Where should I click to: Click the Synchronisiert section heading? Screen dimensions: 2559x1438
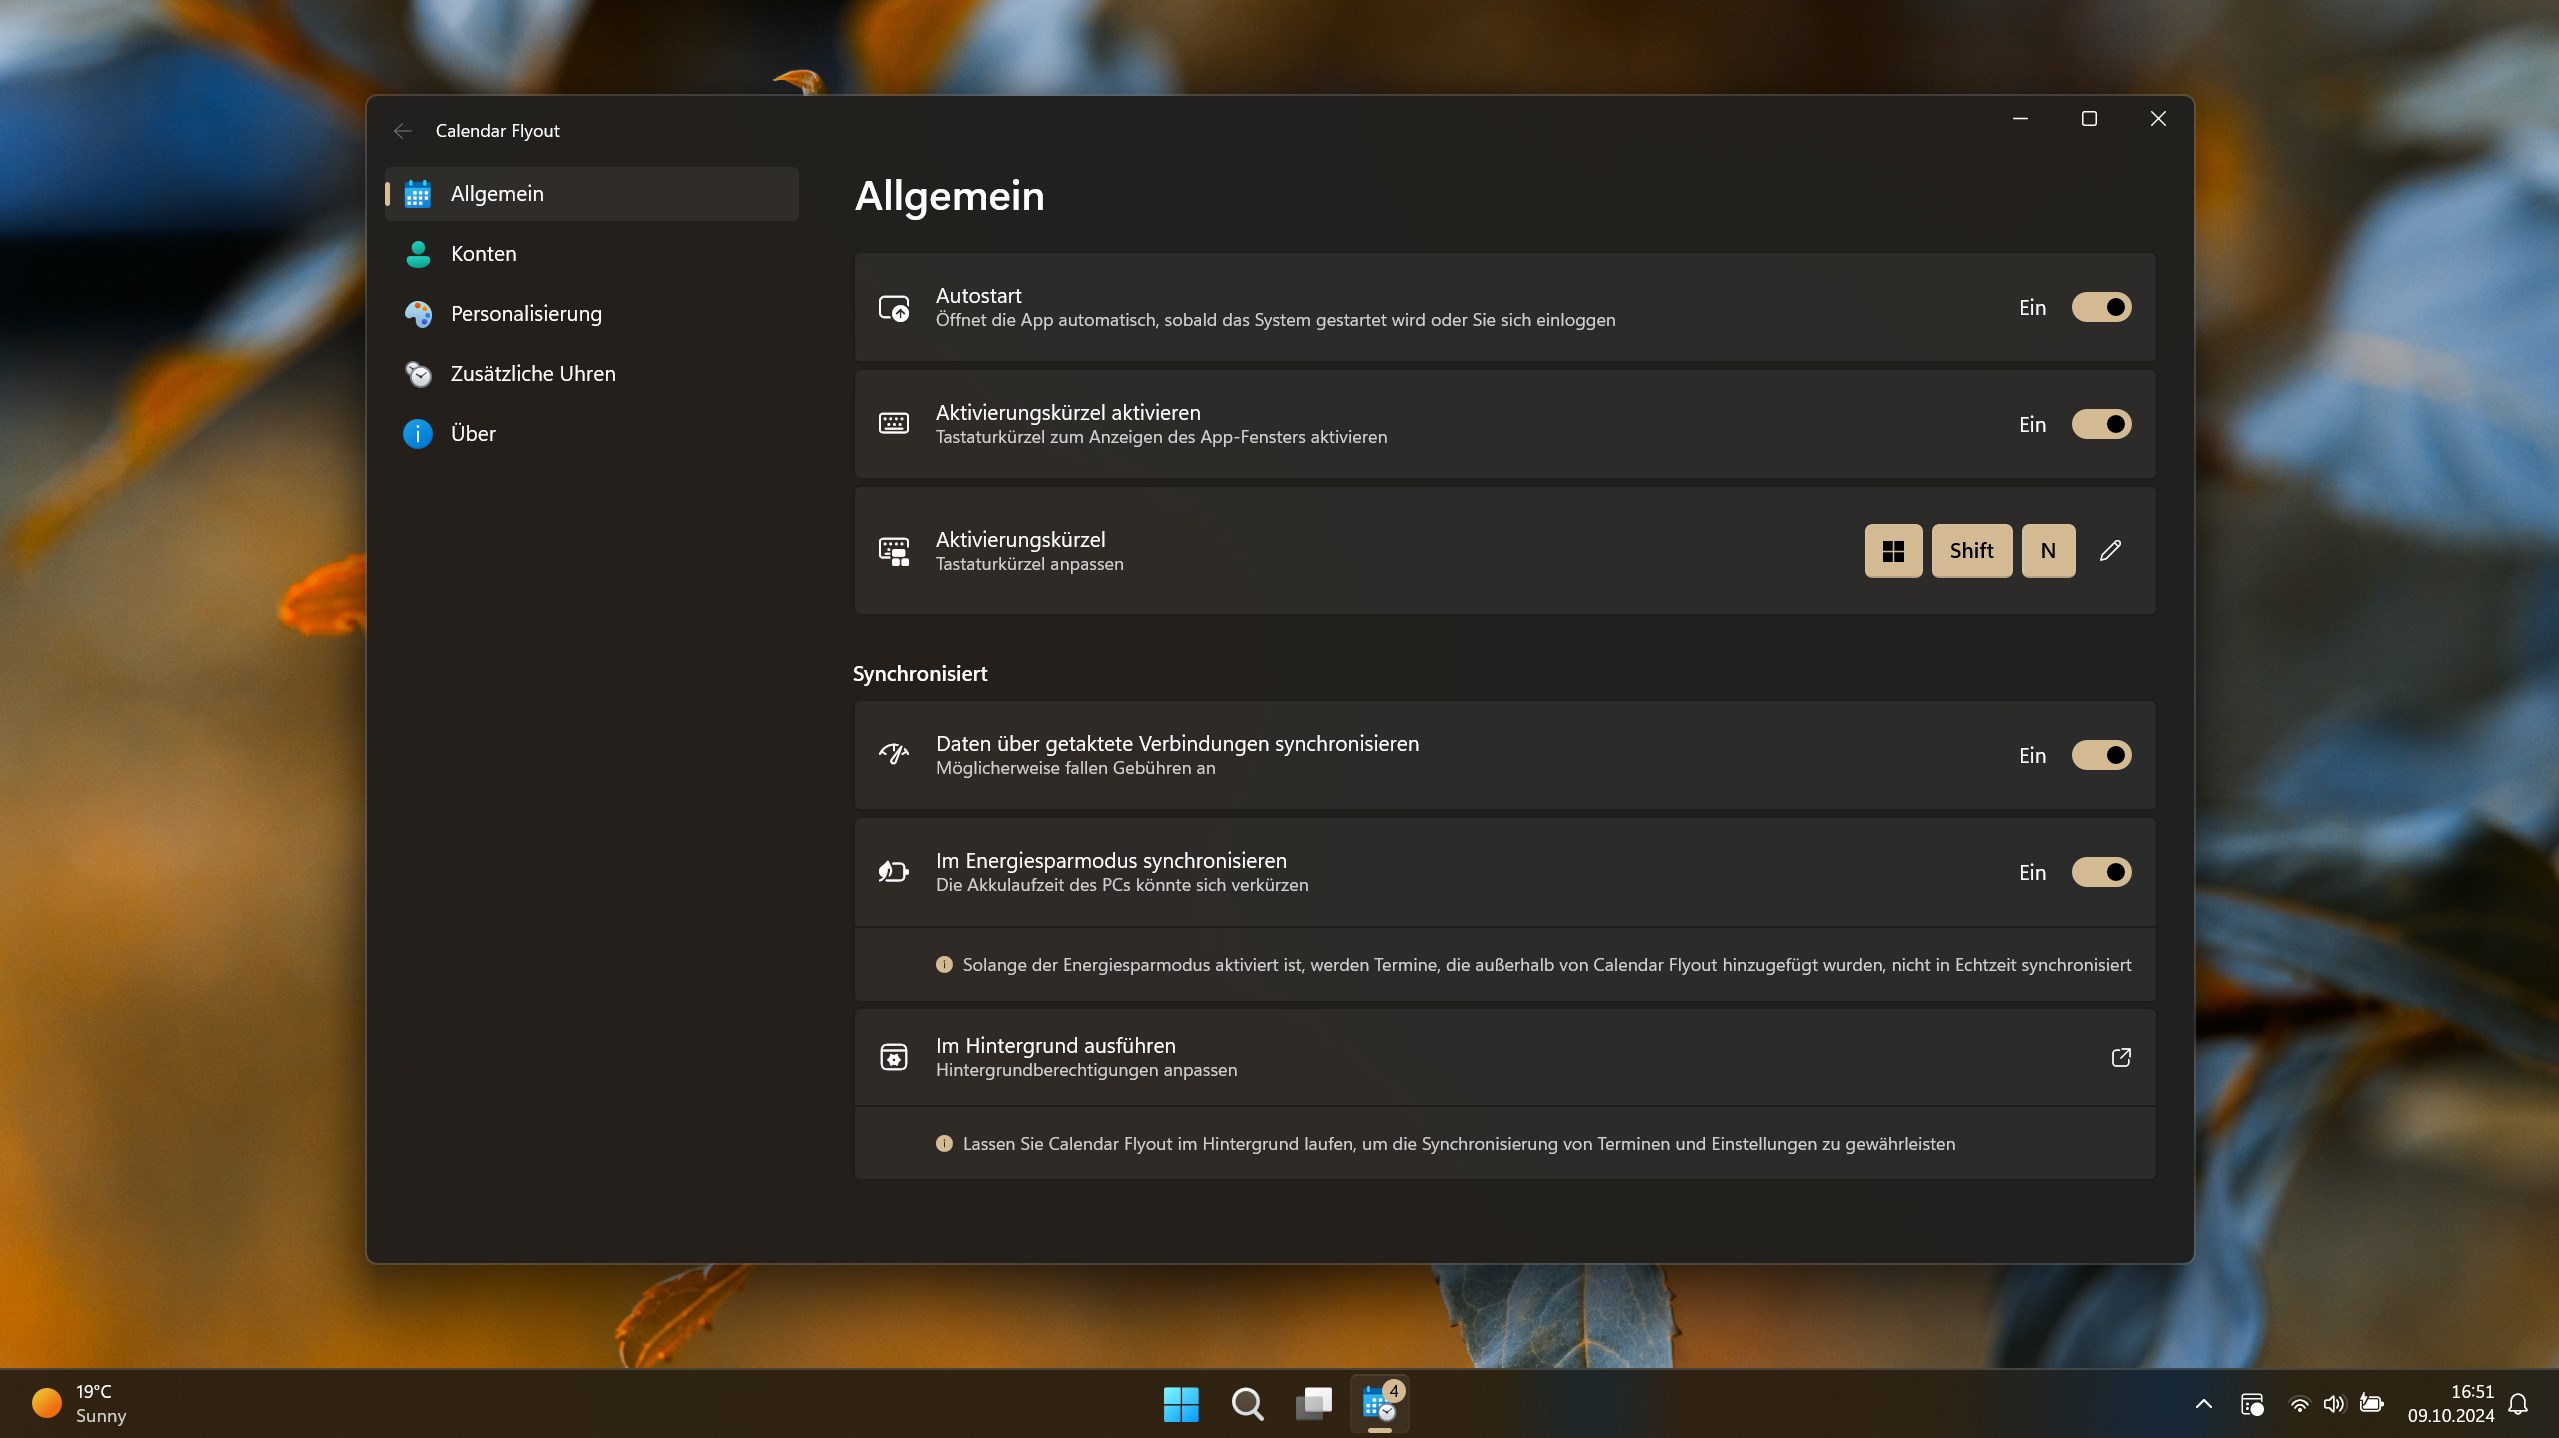(x=920, y=674)
